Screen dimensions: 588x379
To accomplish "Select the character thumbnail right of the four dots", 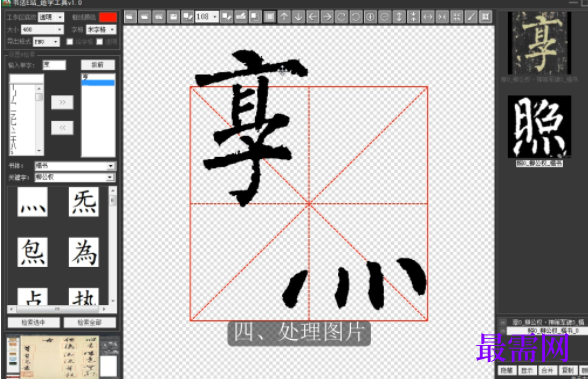I will point(84,202).
